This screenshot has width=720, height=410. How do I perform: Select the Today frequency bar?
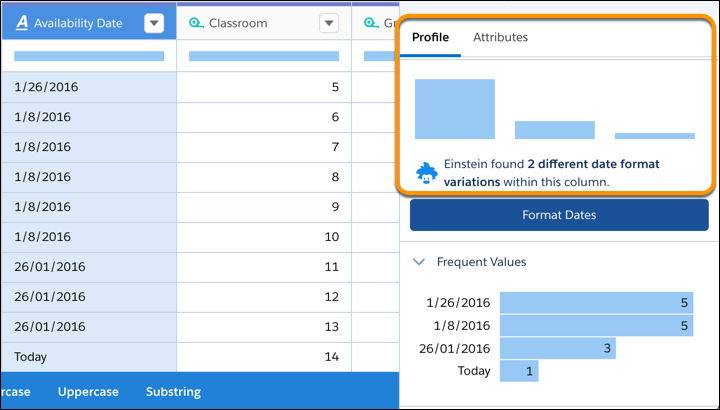click(519, 371)
